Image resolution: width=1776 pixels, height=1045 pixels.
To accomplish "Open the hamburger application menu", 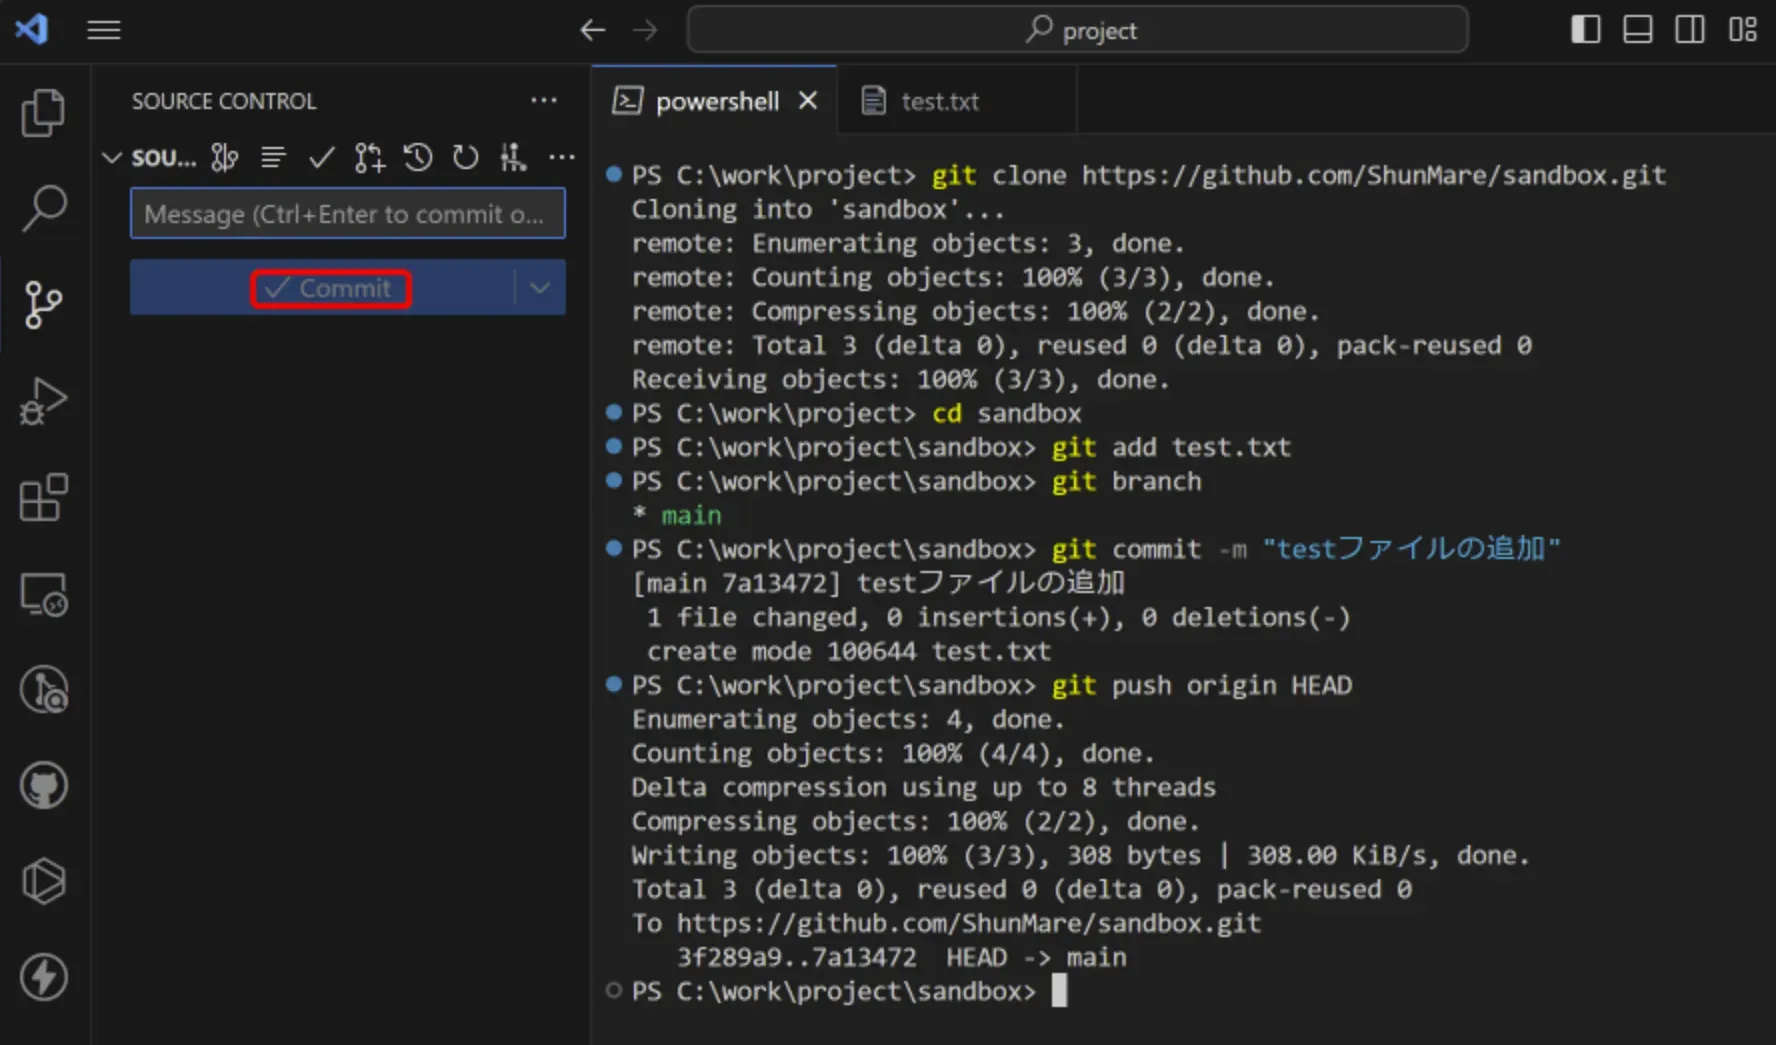I will pos(104,30).
